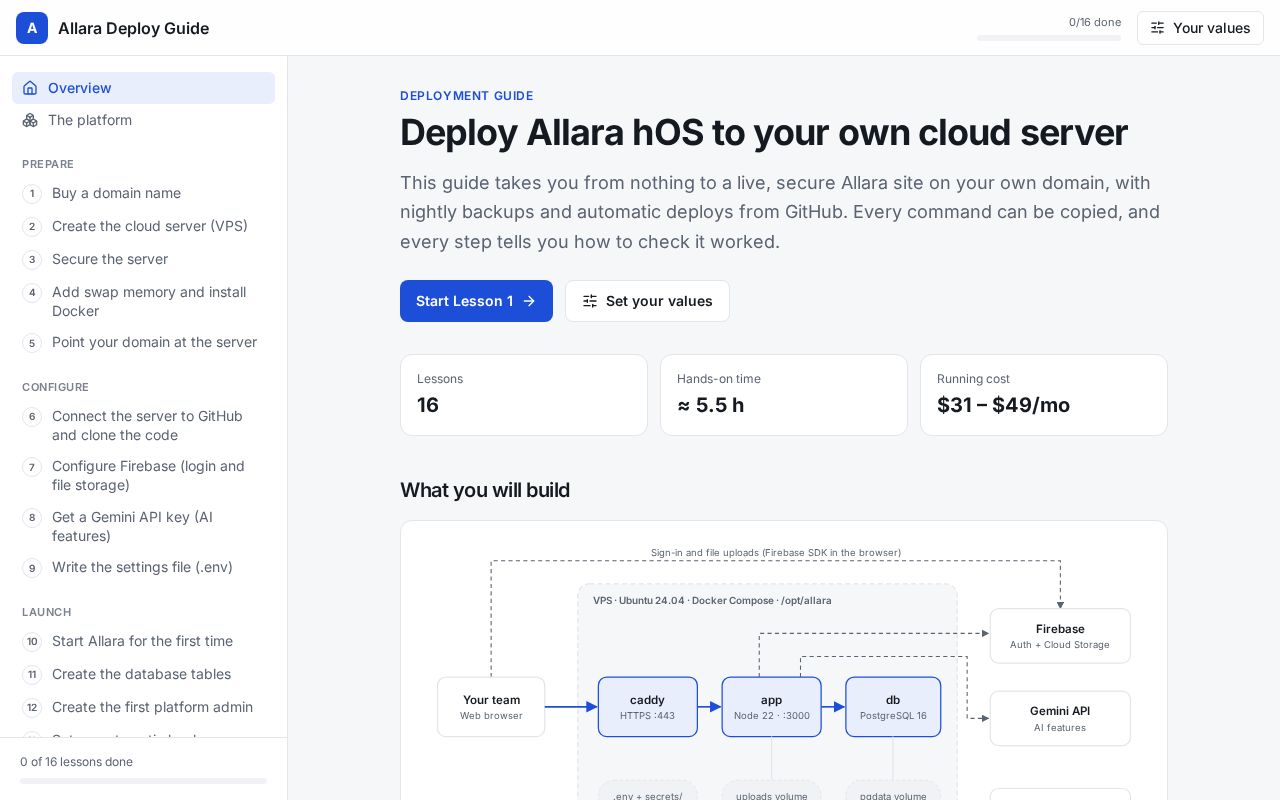
Task: Click the caddy node in the diagram
Action: coord(648,707)
